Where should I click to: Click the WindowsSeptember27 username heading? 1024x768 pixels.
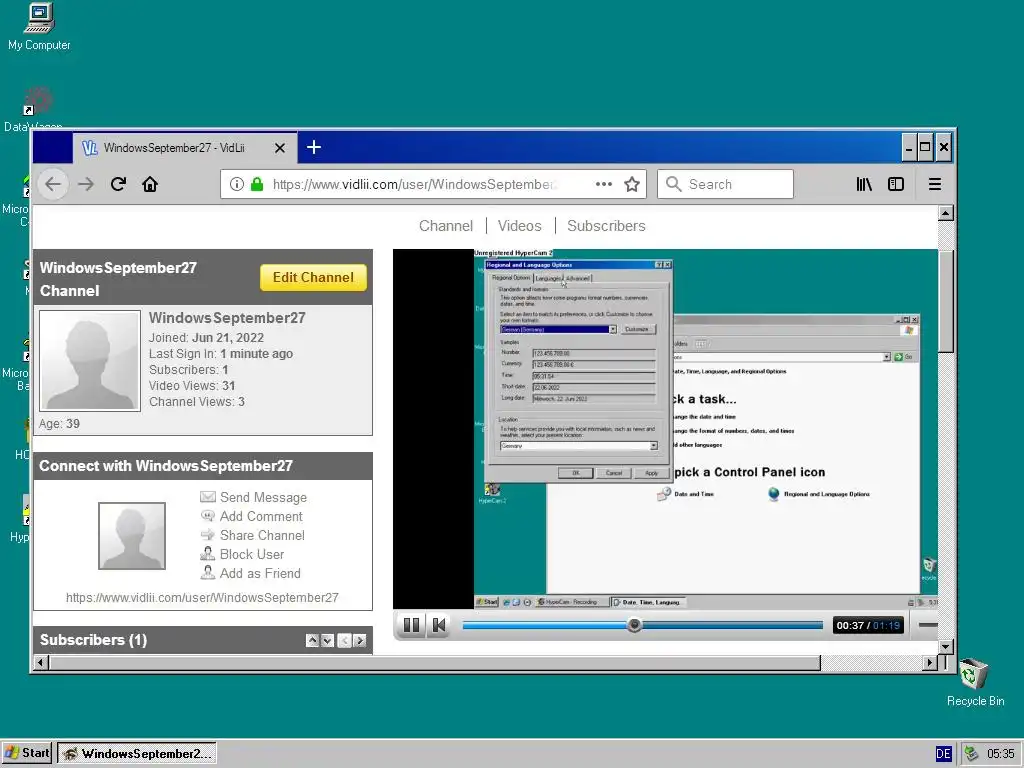[x=227, y=318]
